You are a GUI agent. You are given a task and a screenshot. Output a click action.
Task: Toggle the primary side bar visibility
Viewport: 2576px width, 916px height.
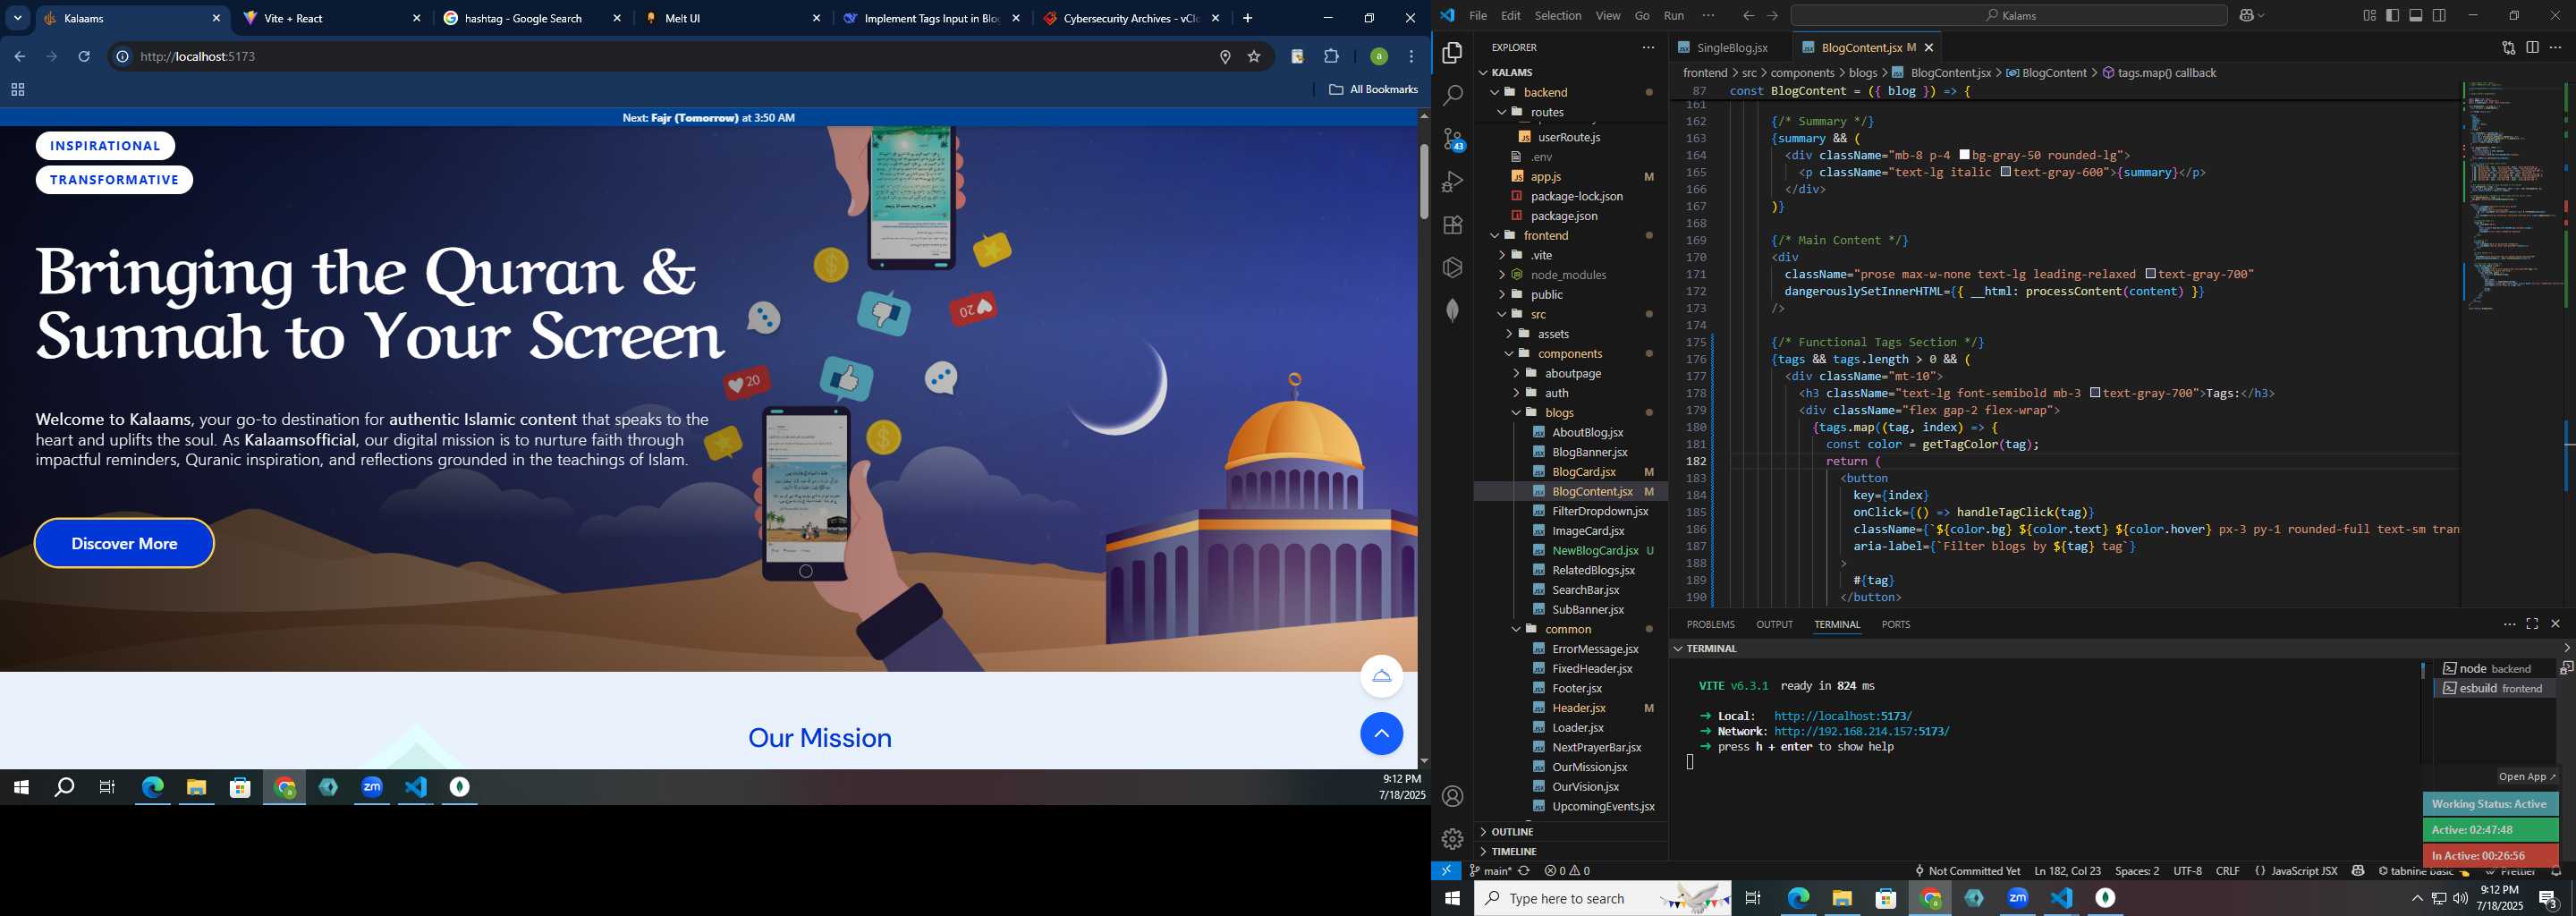tap(2392, 15)
